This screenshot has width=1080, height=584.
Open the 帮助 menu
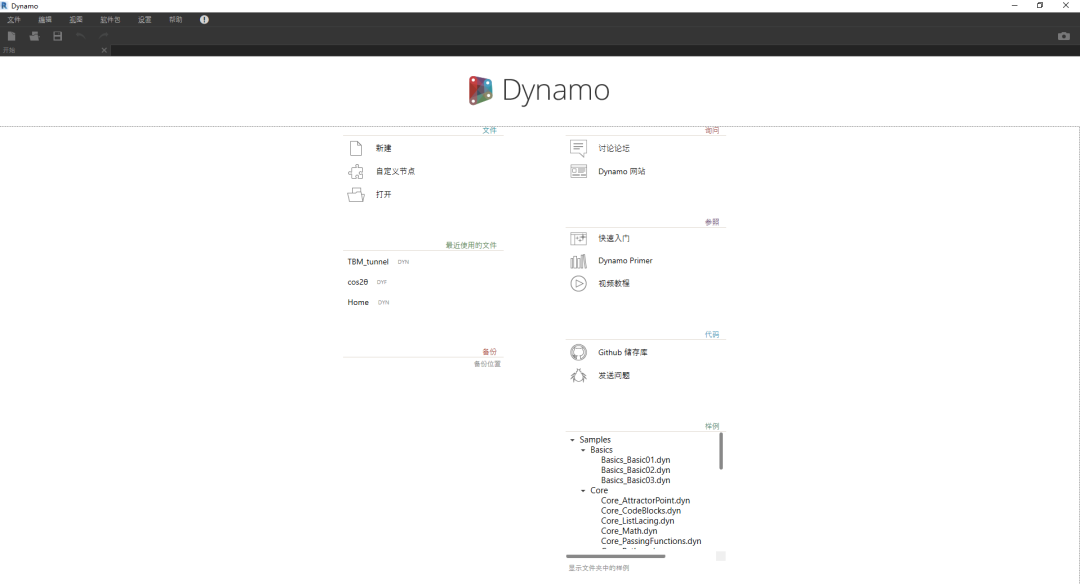pos(176,20)
